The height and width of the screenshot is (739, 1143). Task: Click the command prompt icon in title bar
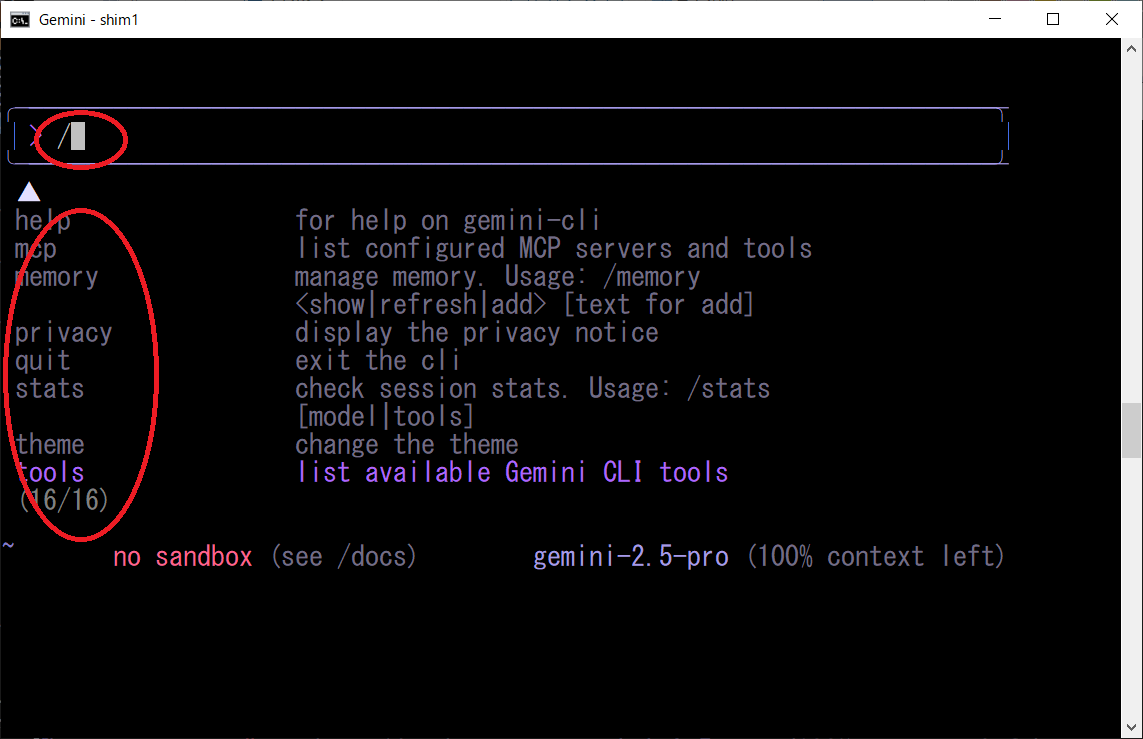coord(20,19)
